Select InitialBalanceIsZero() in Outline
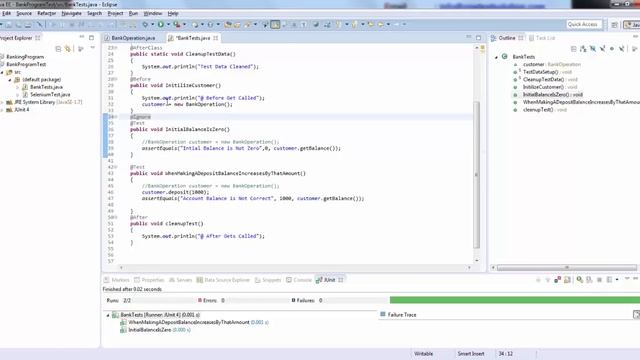640x360 pixels. click(553, 95)
